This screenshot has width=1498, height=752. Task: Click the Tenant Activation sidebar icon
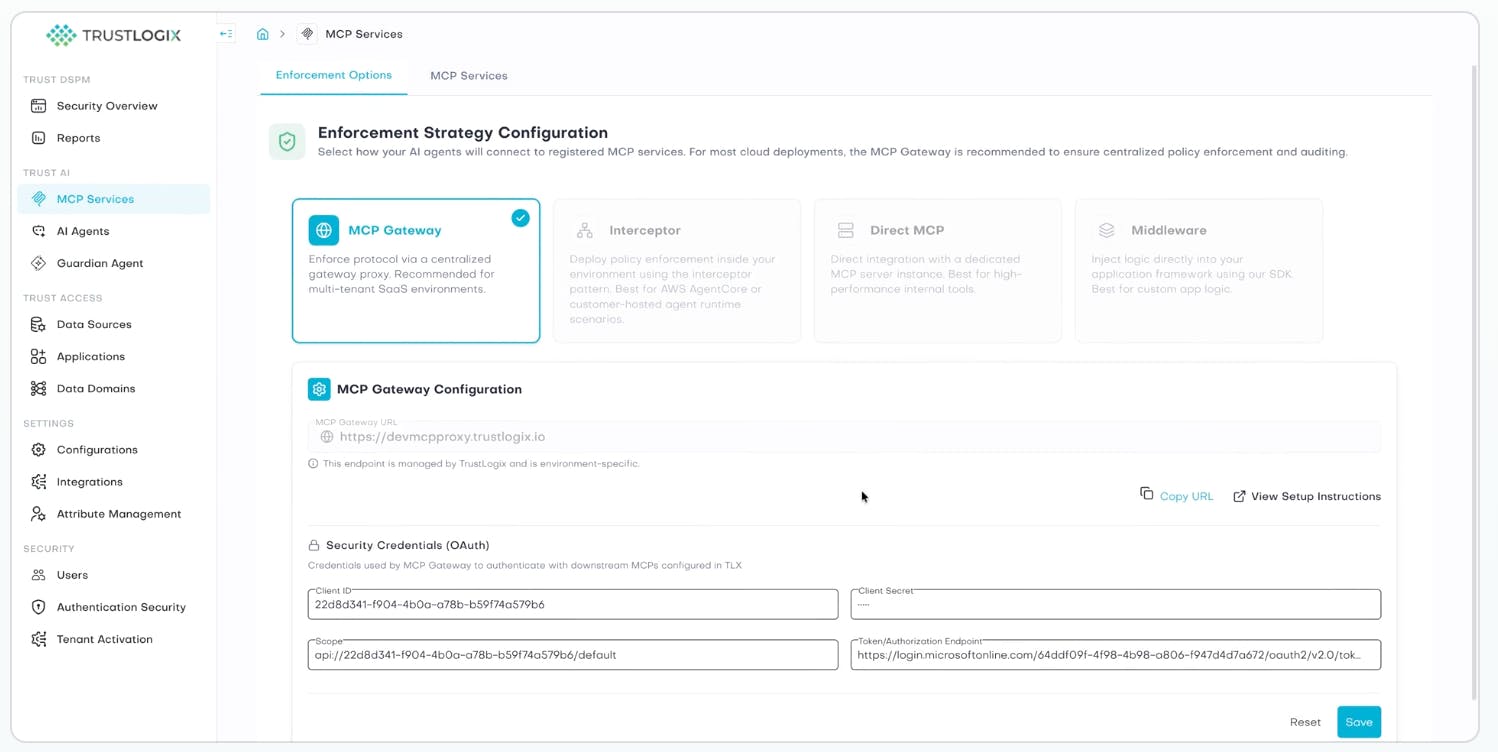(39, 639)
